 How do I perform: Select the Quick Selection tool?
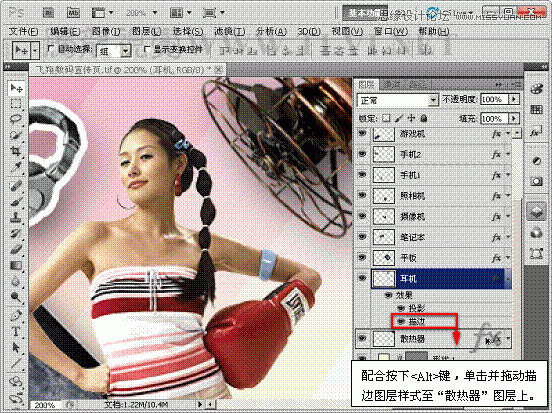coord(16,136)
